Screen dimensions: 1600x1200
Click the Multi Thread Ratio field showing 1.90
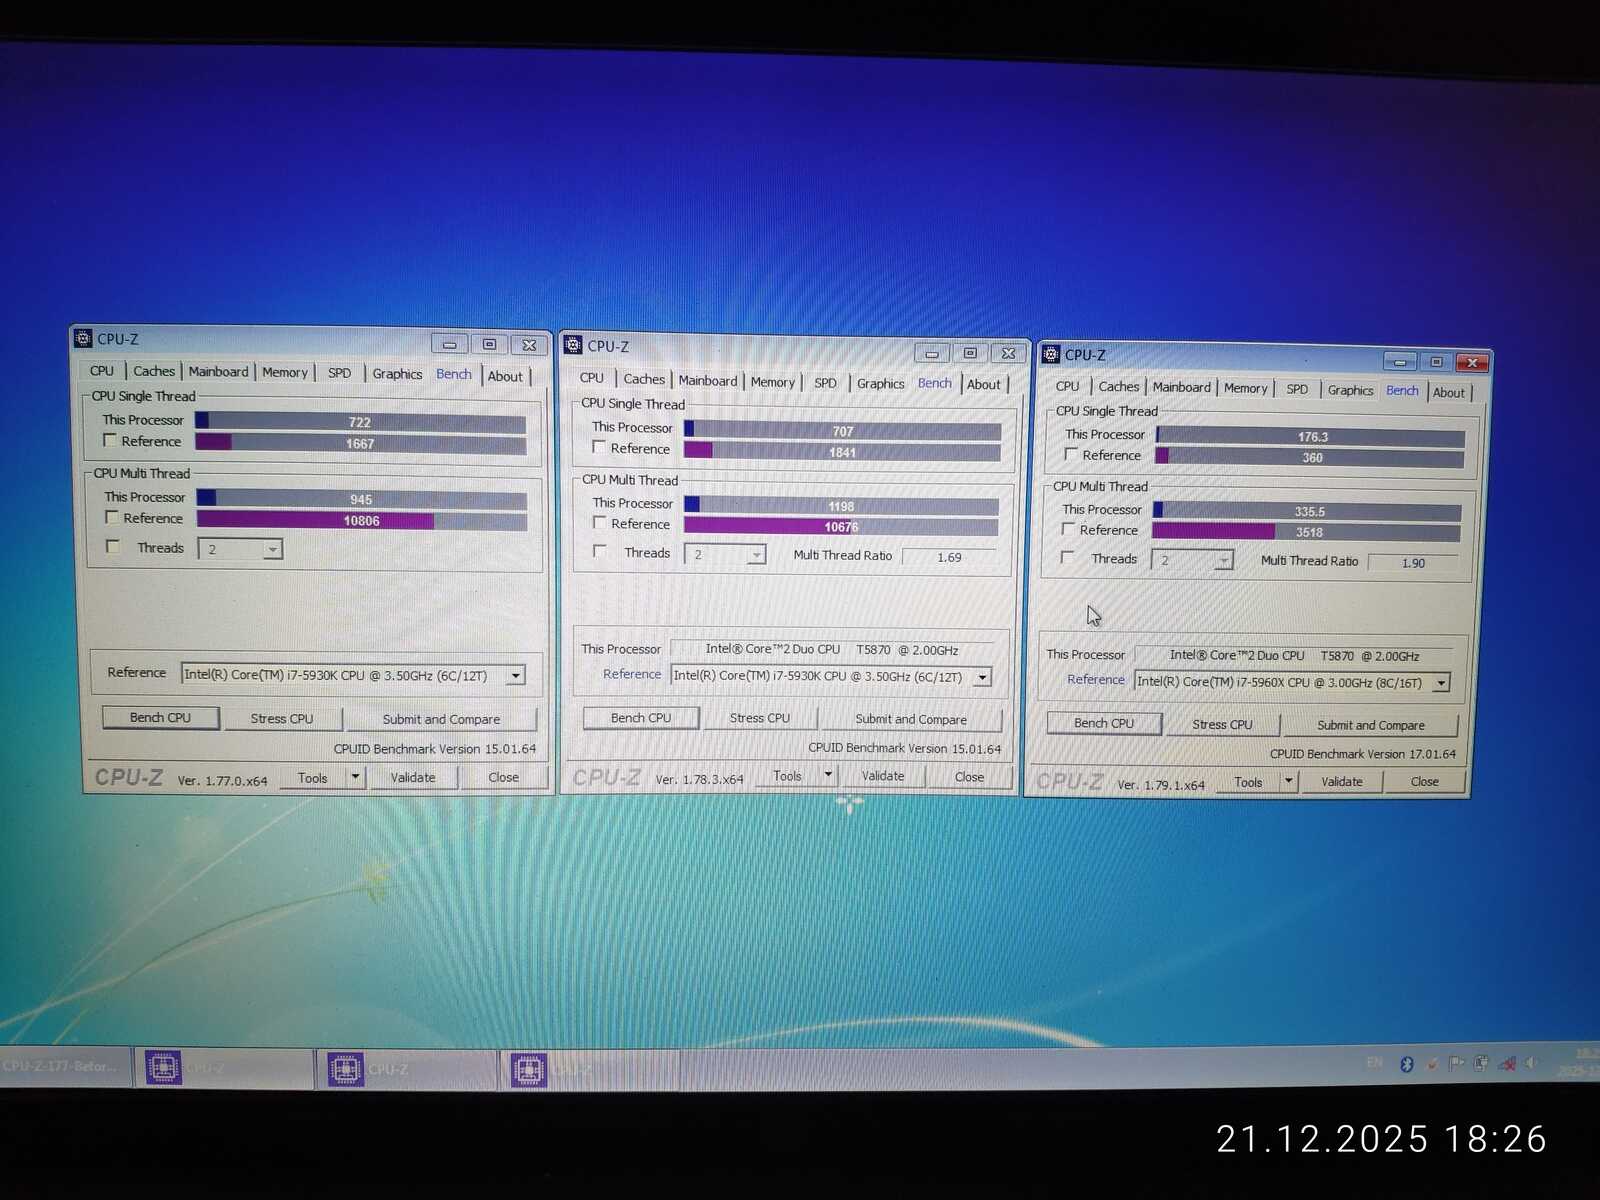1413,563
